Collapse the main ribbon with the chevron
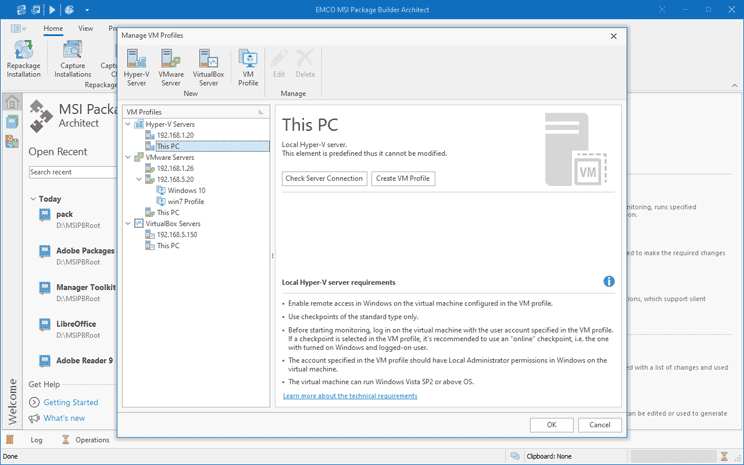This screenshot has height=465, width=744. pos(735,85)
